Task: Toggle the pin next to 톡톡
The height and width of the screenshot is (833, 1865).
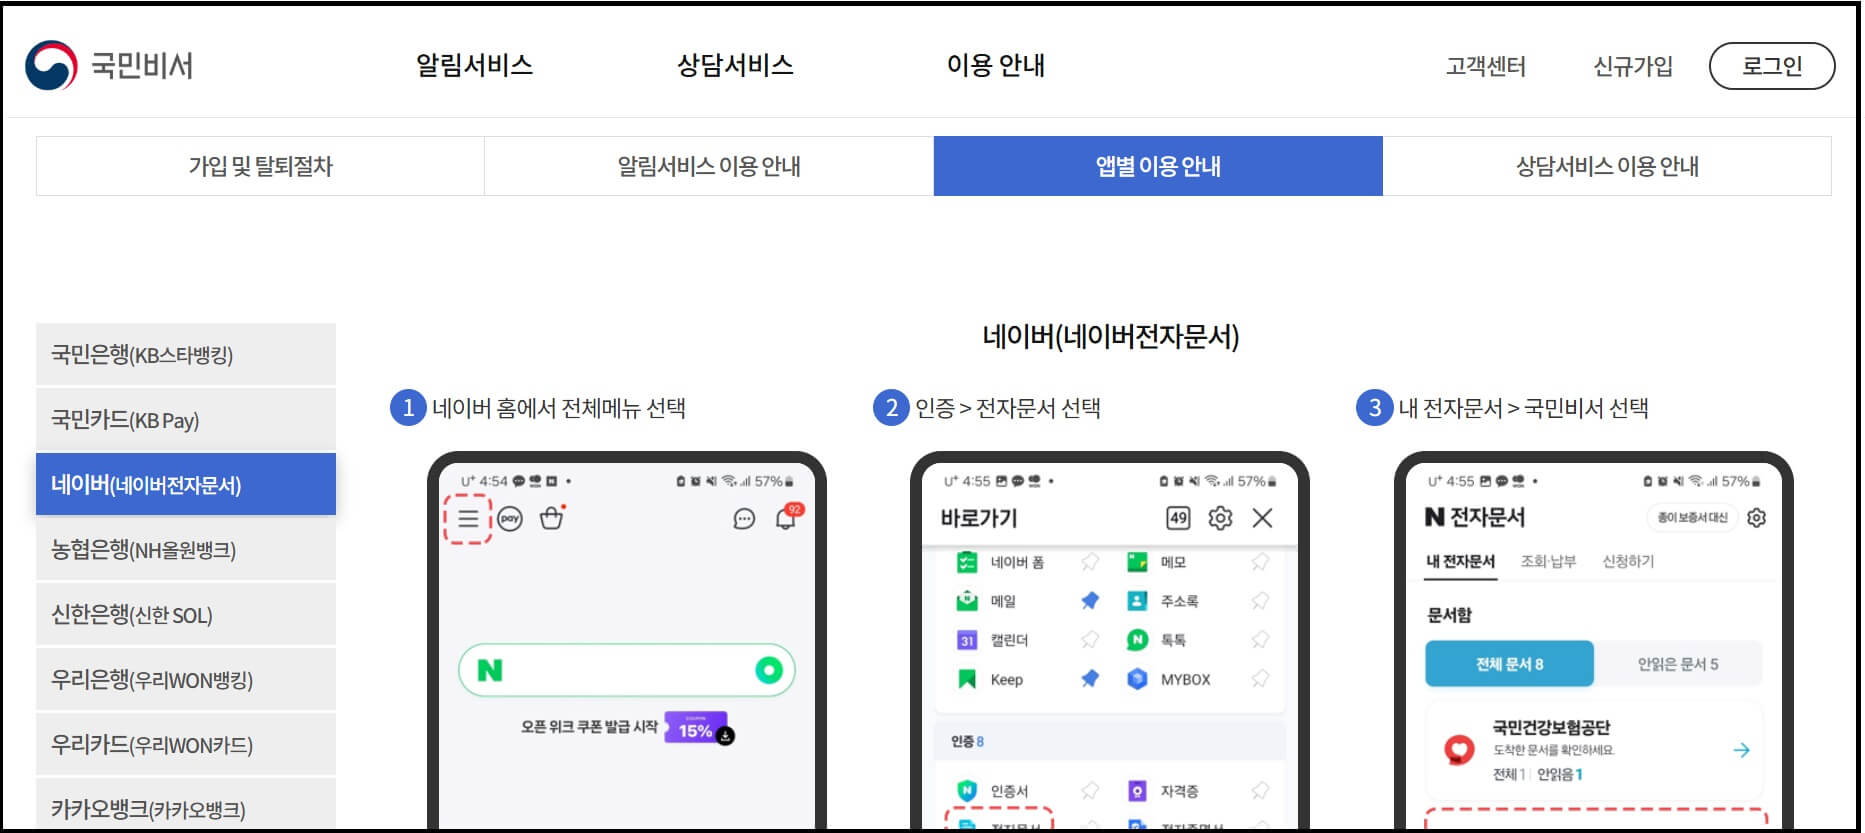Action: point(1260,640)
